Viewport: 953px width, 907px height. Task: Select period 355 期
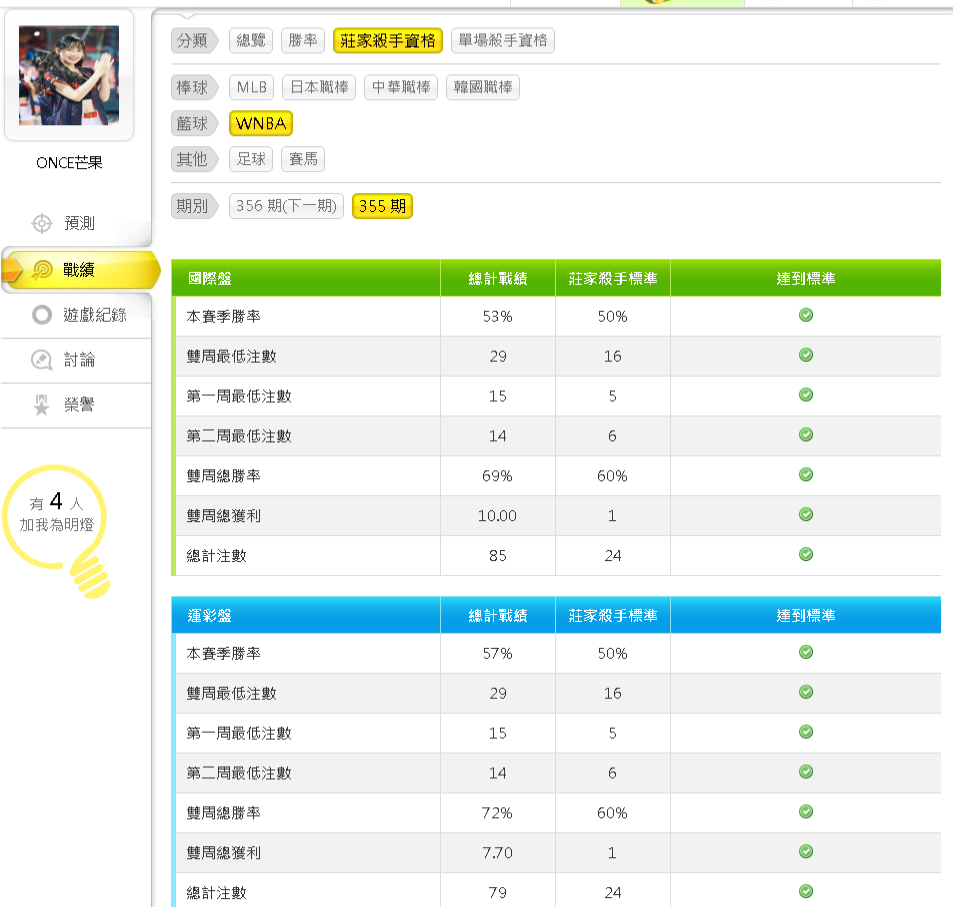pos(382,206)
